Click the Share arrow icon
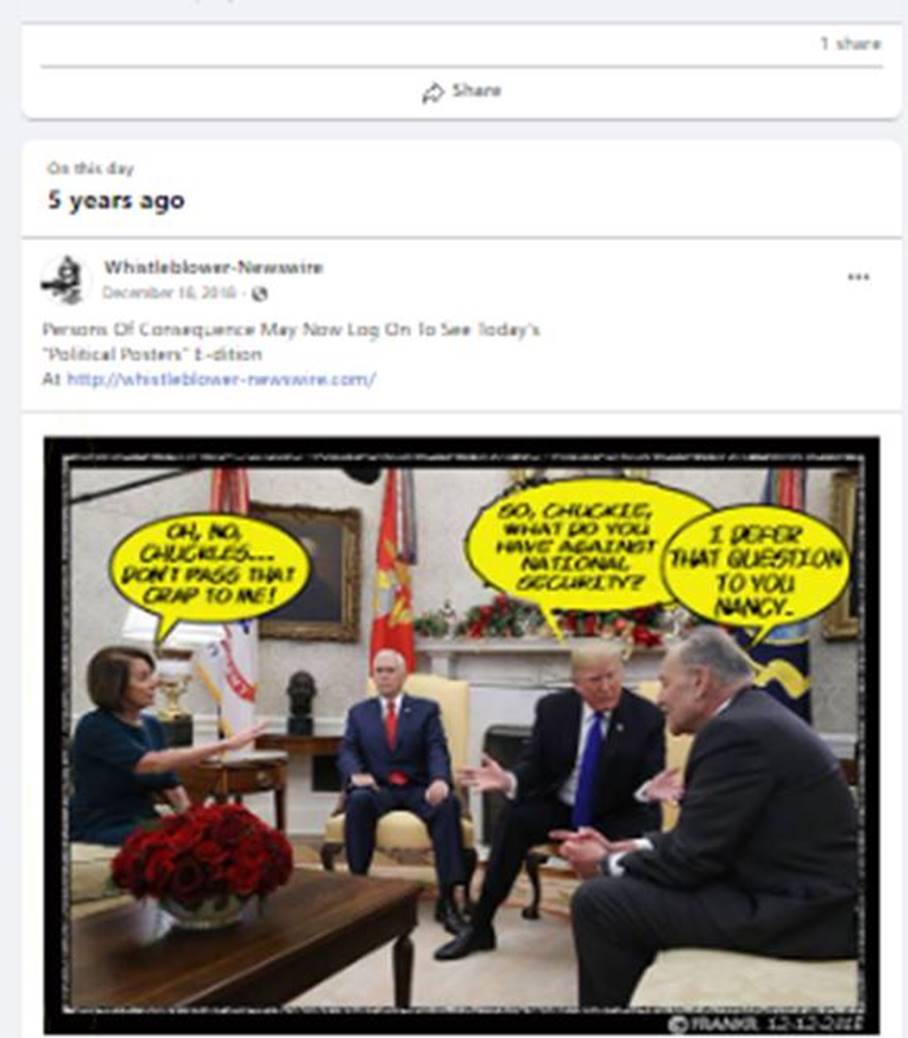Viewport: 908px width, 1038px height. [x=433, y=93]
